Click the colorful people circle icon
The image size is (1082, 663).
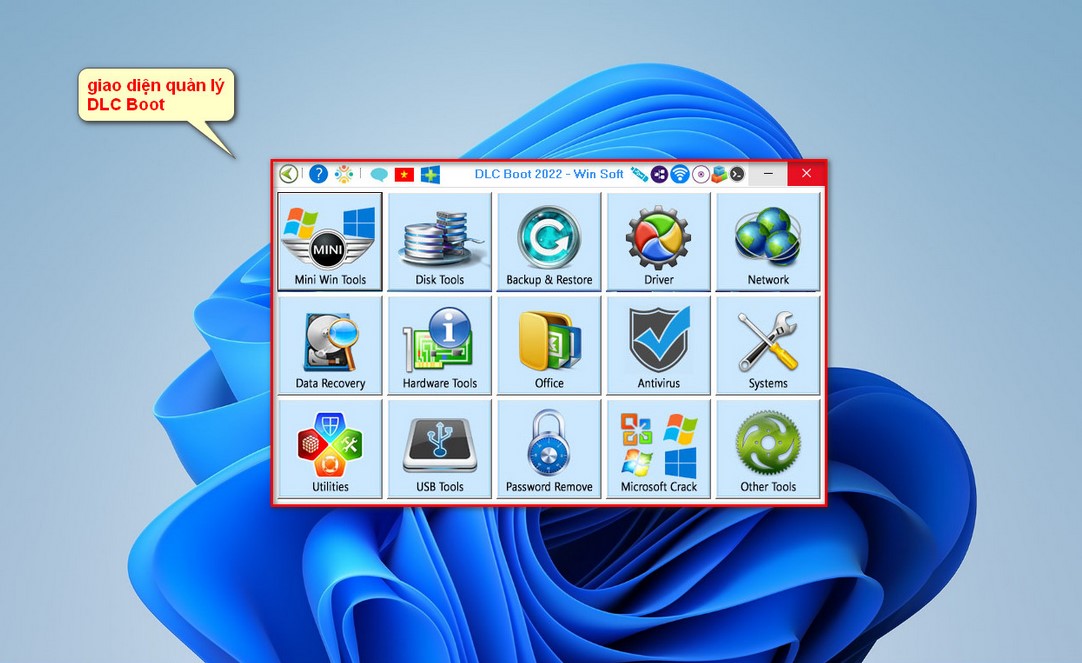pos(344,174)
